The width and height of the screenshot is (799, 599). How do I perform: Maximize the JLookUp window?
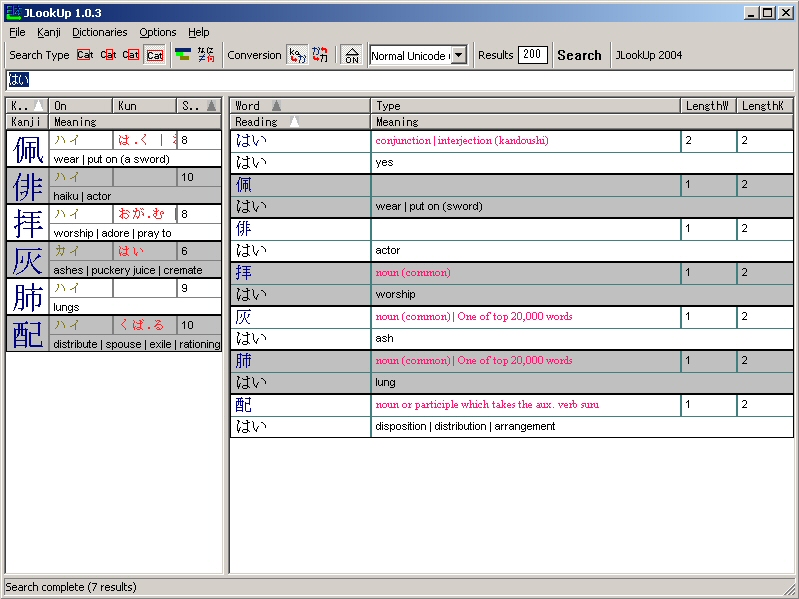click(767, 12)
